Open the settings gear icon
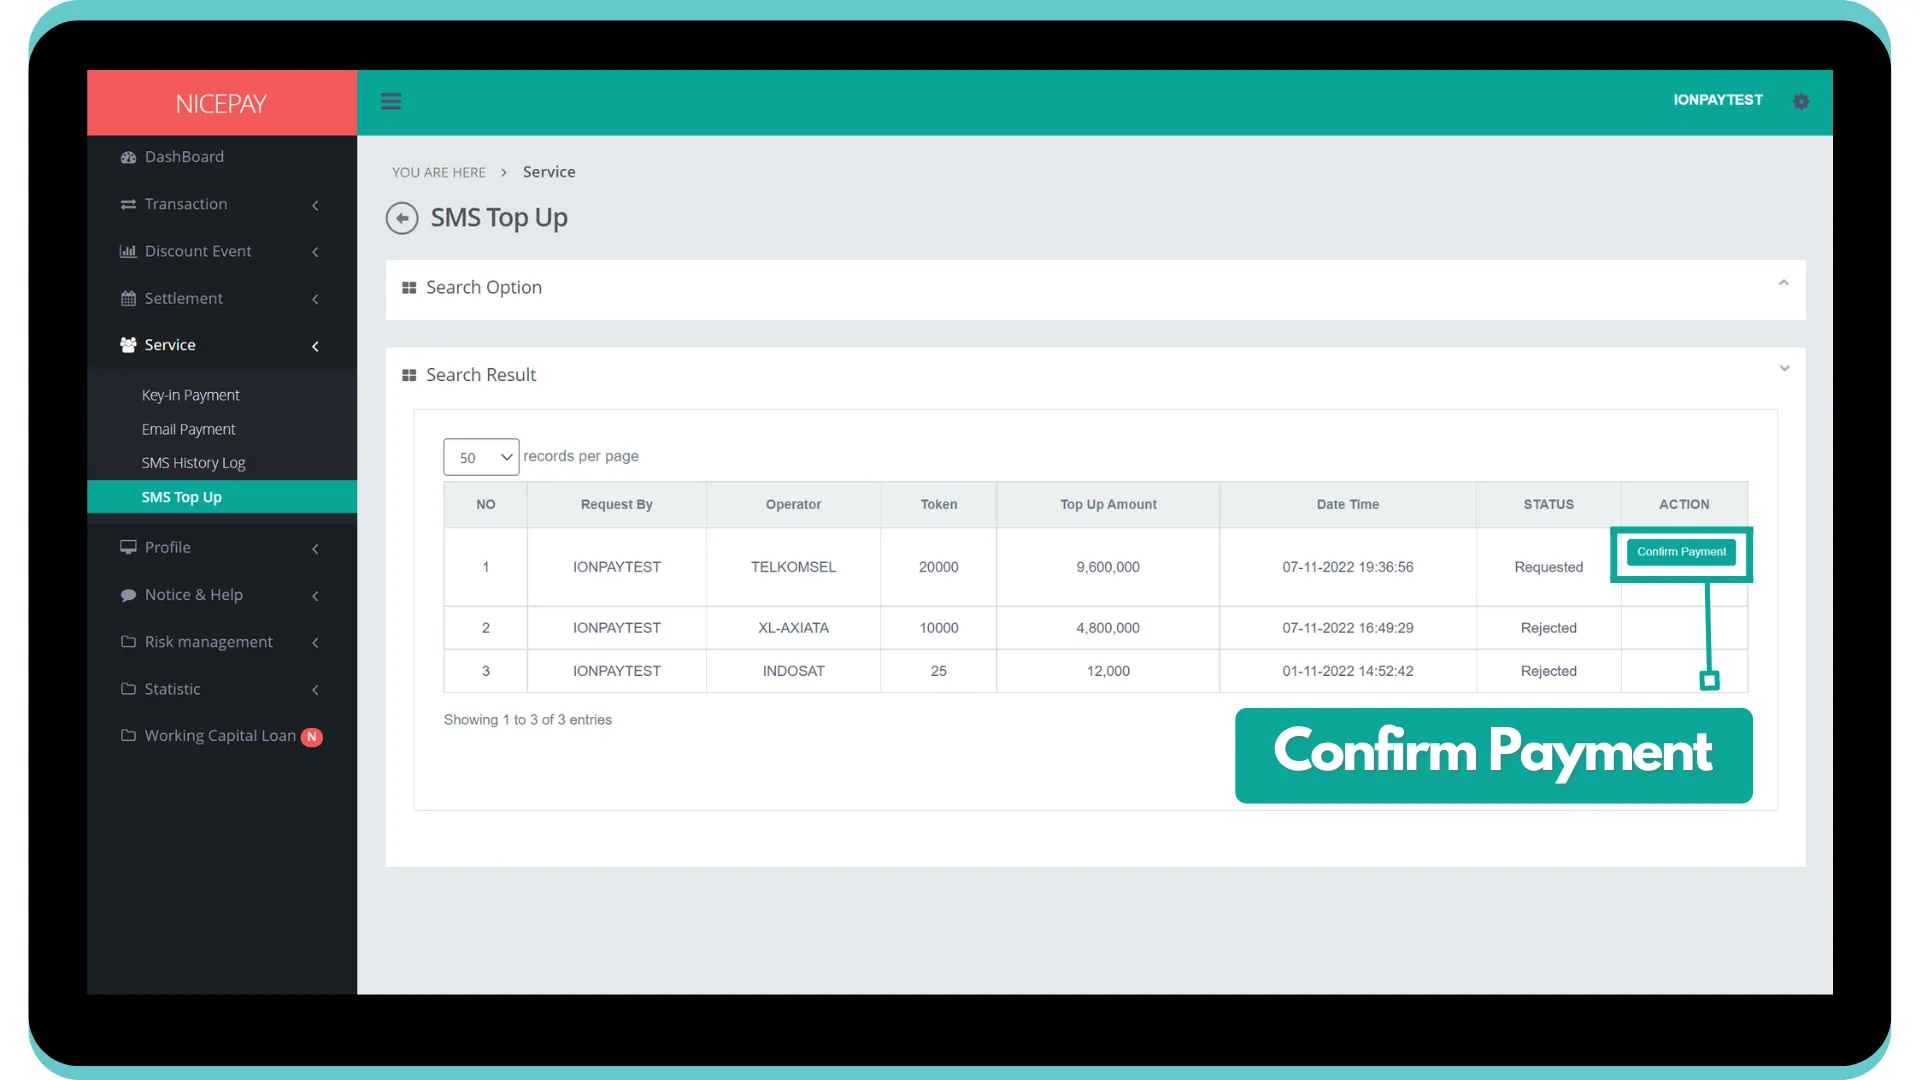This screenshot has height=1080, width=1920. (1801, 101)
